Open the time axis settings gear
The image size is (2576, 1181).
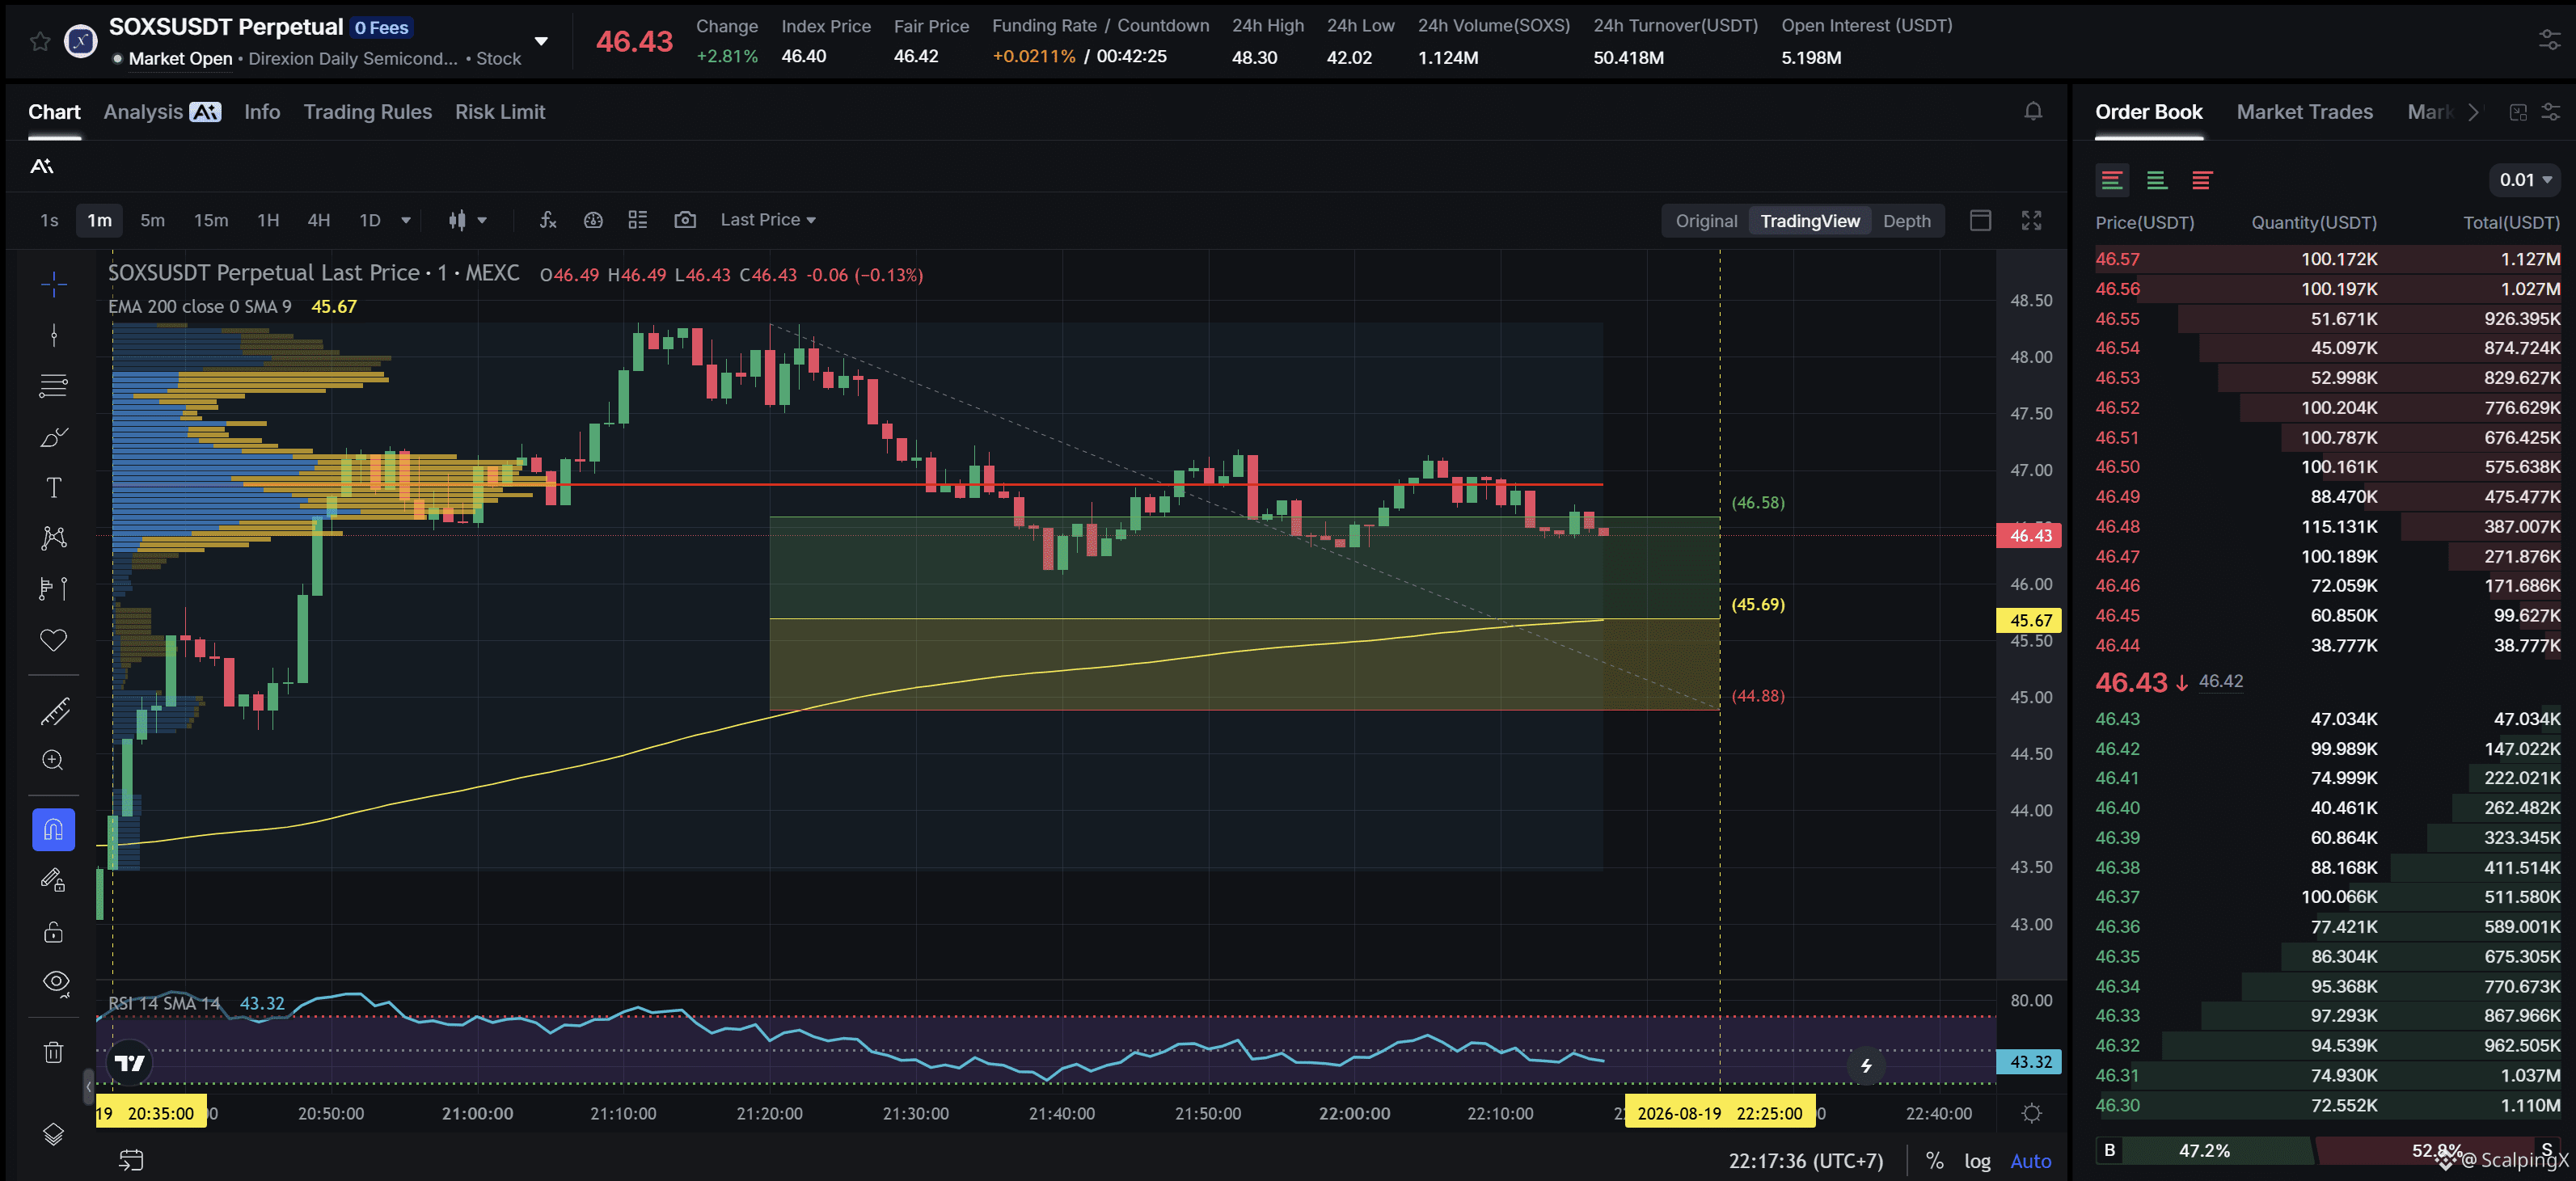pyautogui.click(x=2032, y=1113)
